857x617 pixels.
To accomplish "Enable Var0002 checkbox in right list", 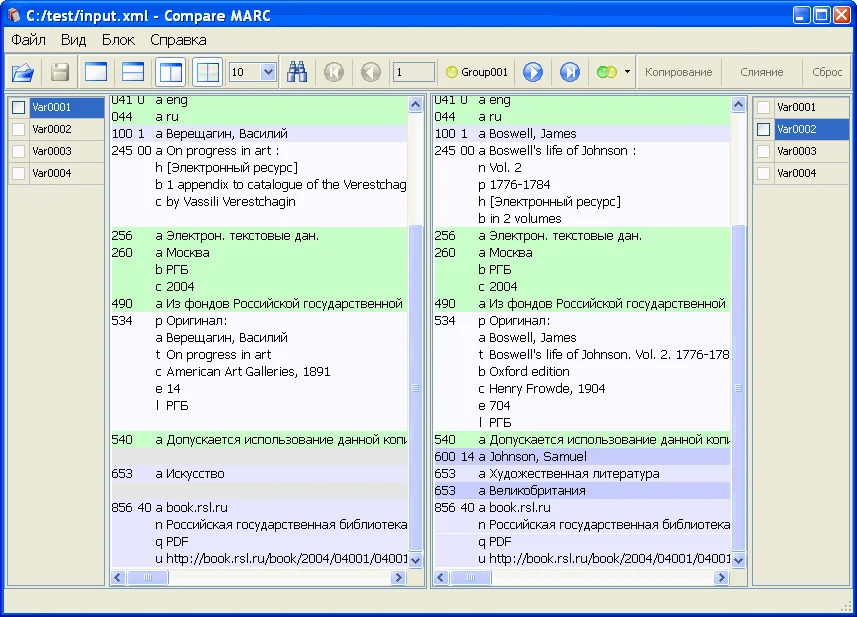I will [763, 130].
